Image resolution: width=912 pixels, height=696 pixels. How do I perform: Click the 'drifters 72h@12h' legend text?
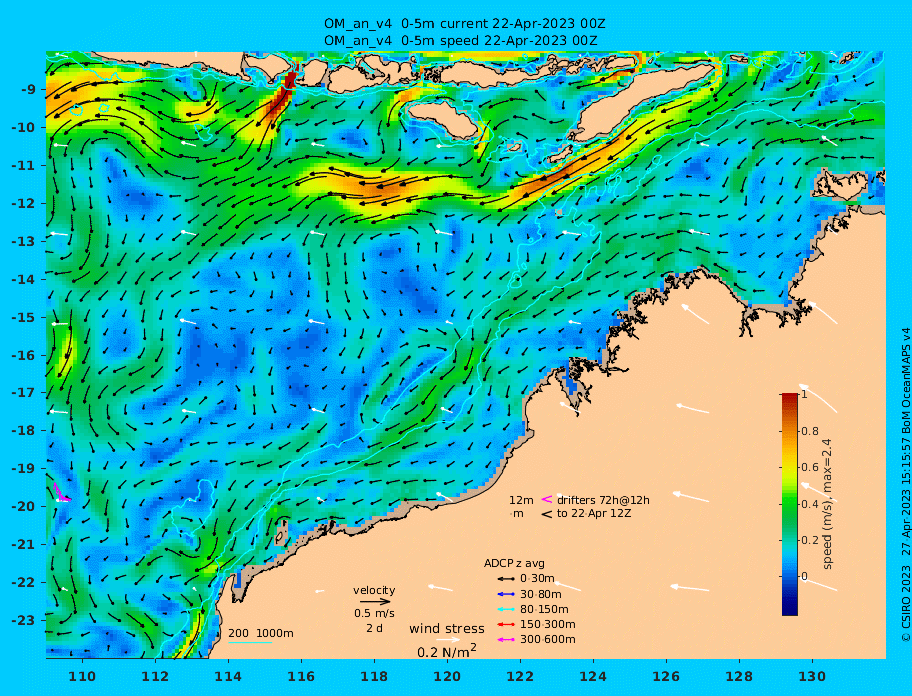pos(603,500)
